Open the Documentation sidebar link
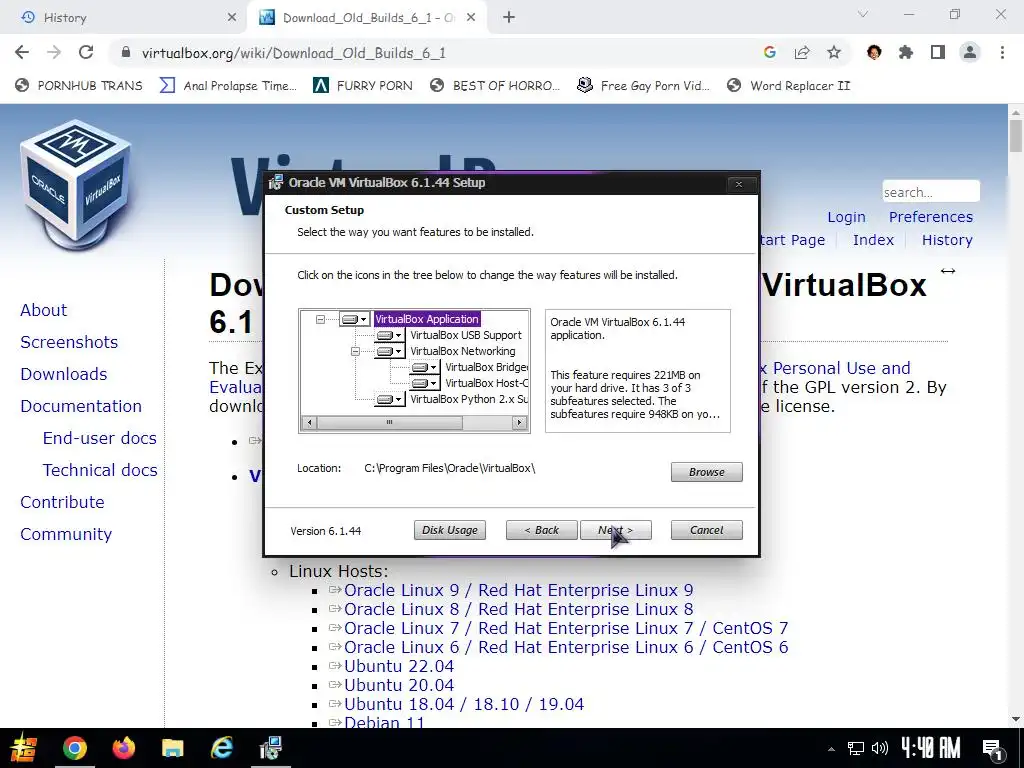The width and height of the screenshot is (1024, 768). [x=81, y=406]
